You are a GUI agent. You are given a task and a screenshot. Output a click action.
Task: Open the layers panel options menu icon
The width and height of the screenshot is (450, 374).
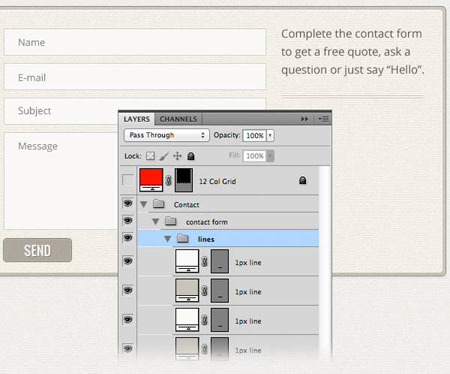[323, 119]
